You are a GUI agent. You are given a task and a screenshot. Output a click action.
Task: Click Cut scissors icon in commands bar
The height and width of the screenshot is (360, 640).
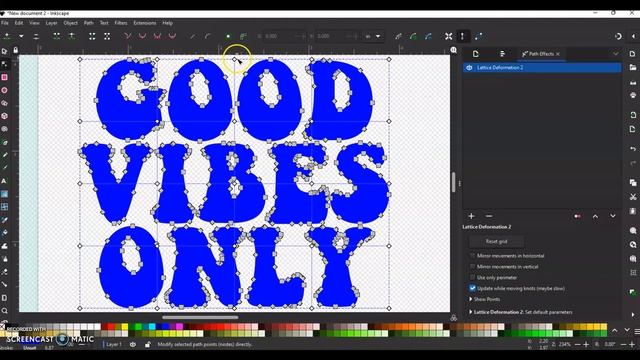(633, 197)
